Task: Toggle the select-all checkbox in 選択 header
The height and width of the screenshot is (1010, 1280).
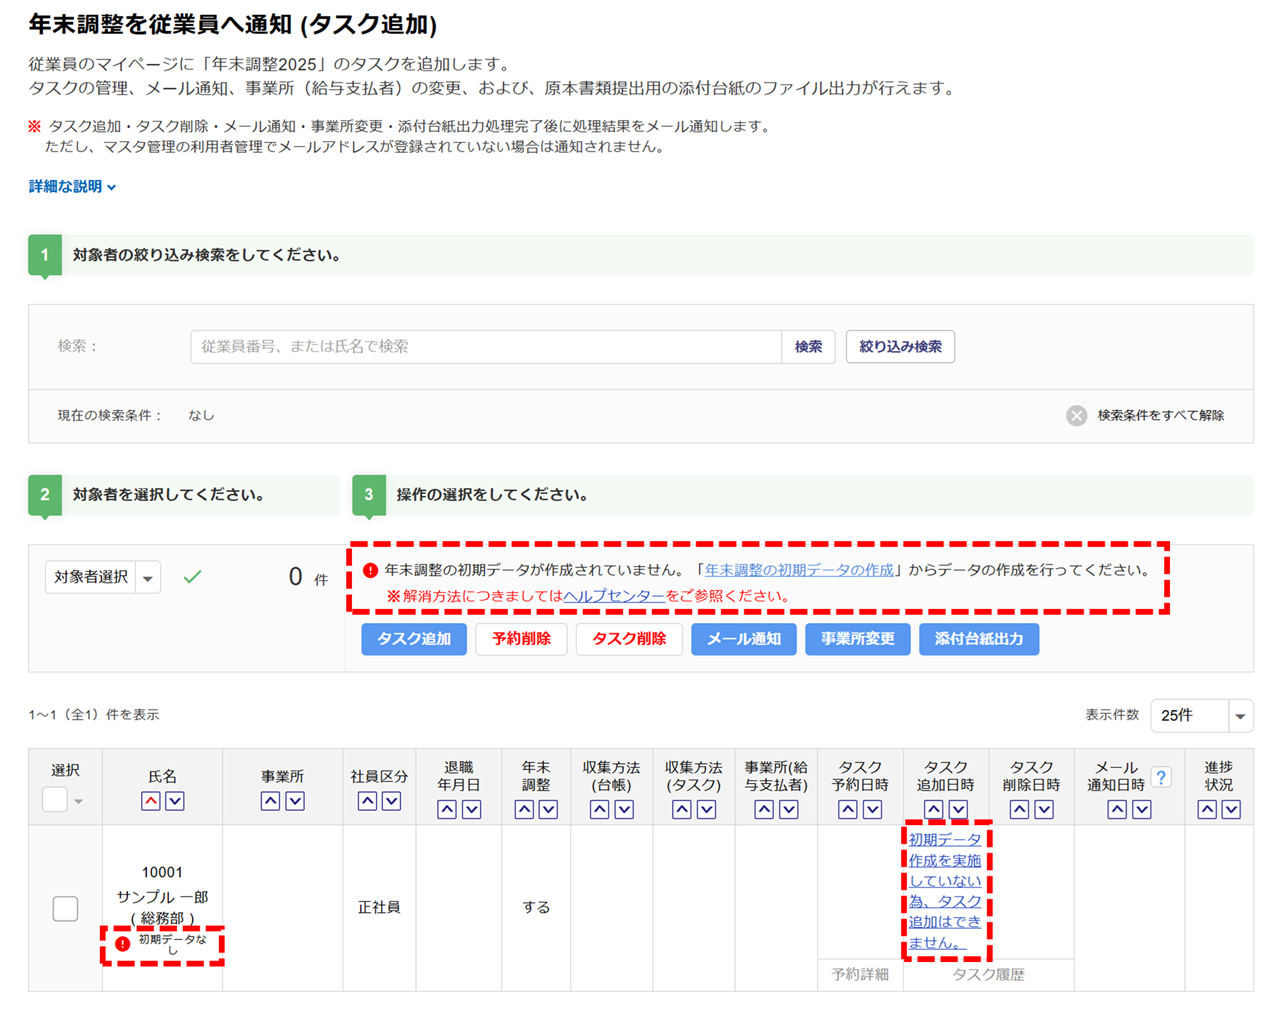Action: [x=55, y=799]
